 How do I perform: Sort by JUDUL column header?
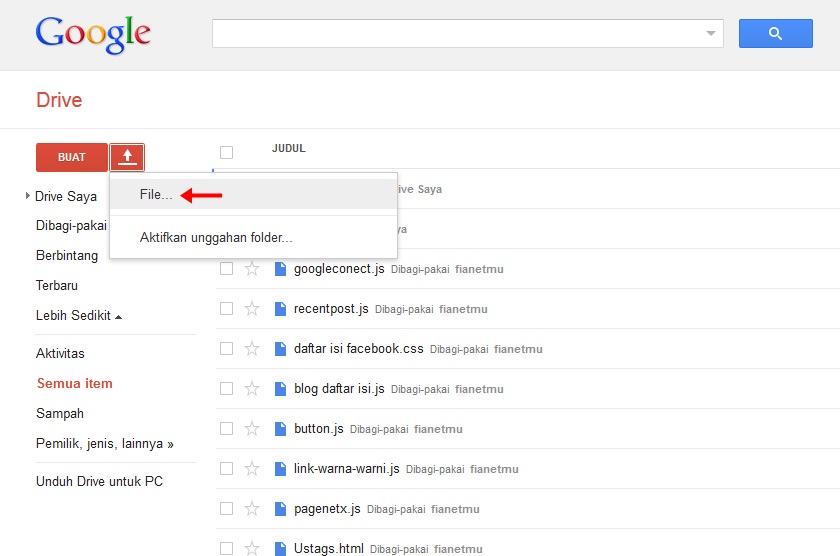click(x=289, y=148)
